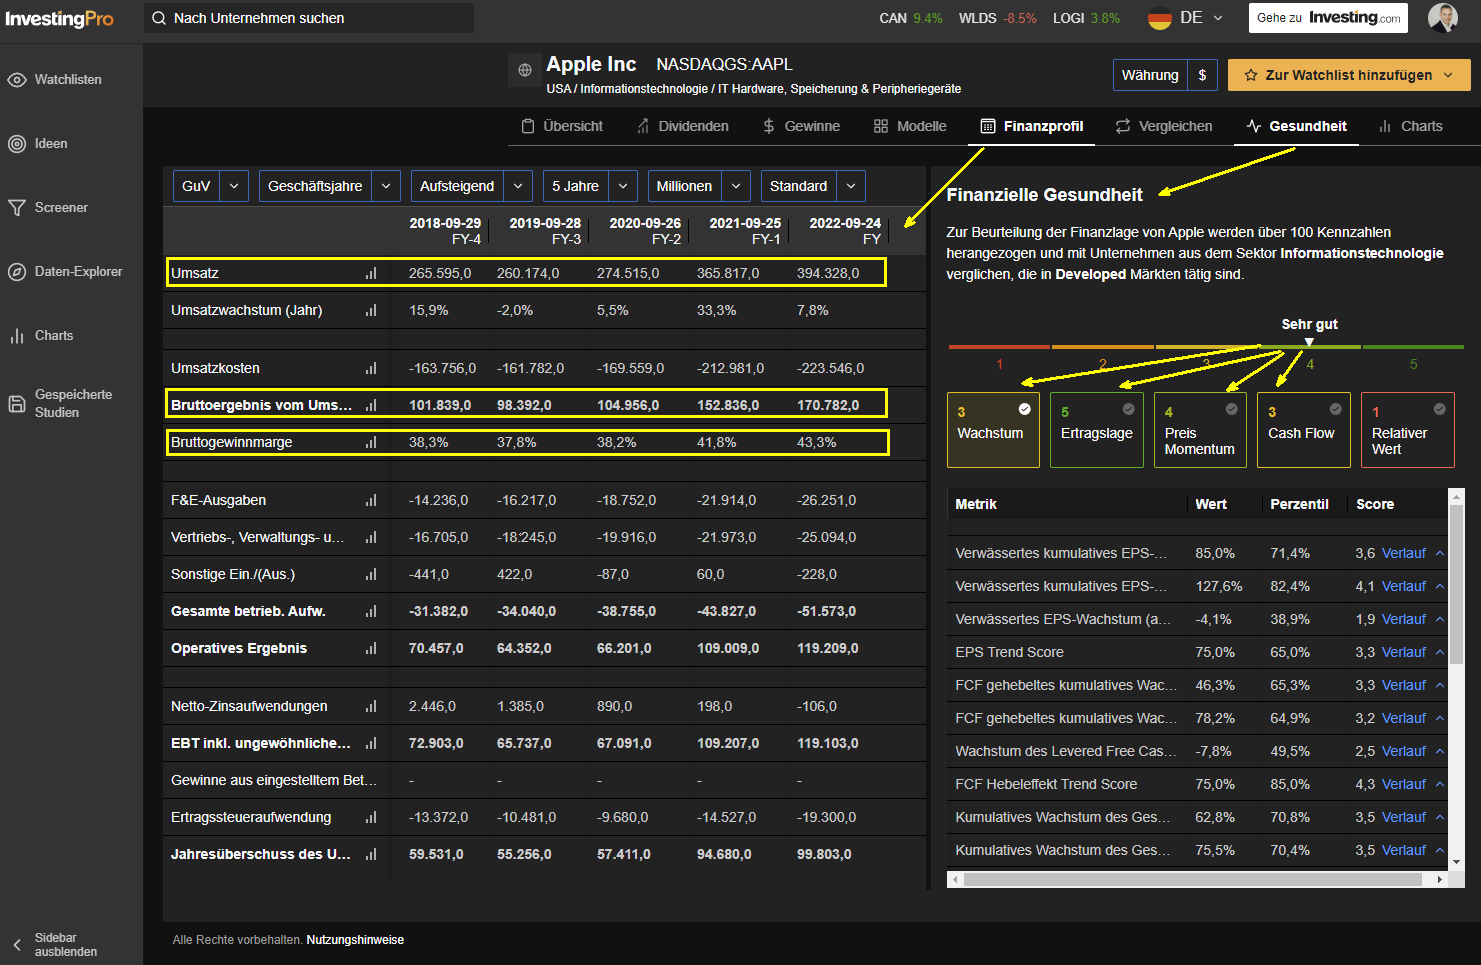
Task: Click the globe icon beside Apple Inc
Action: point(525,70)
